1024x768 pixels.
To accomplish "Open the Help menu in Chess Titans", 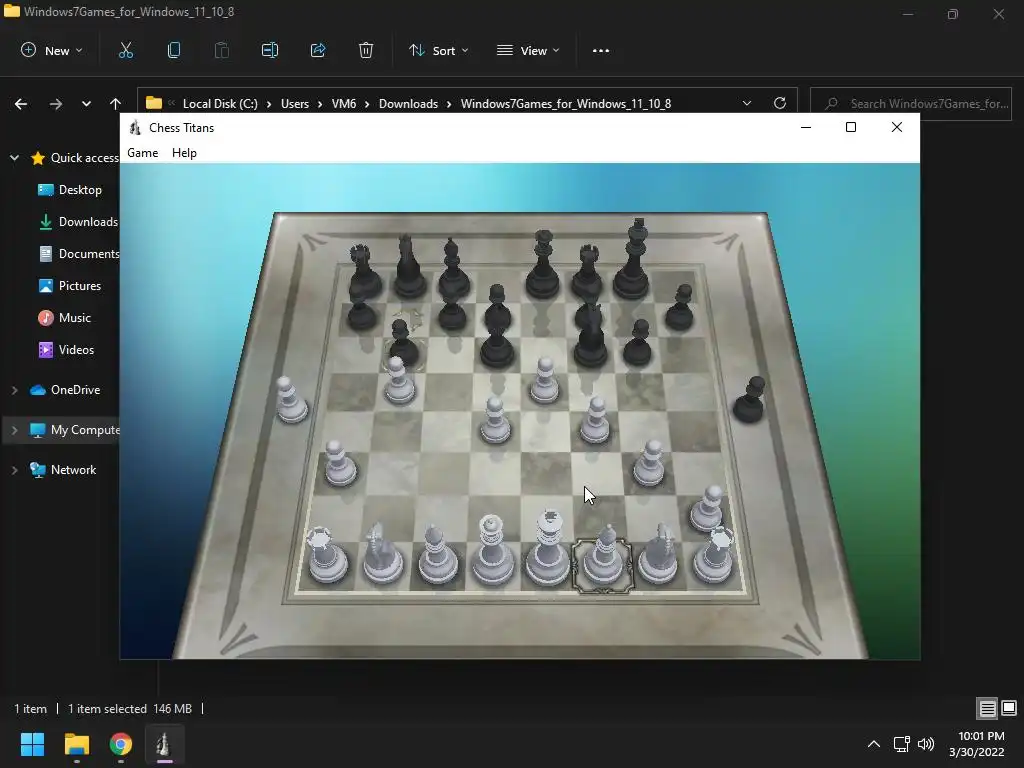I will click(184, 153).
